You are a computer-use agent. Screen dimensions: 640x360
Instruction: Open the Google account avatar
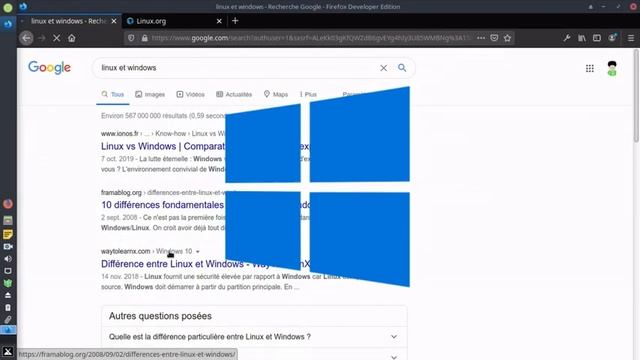[x=612, y=68]
